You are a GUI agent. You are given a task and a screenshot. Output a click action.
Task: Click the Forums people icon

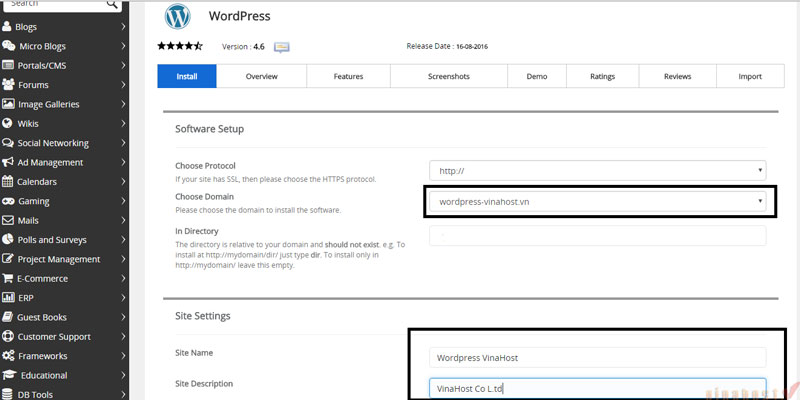coord(8,85)
